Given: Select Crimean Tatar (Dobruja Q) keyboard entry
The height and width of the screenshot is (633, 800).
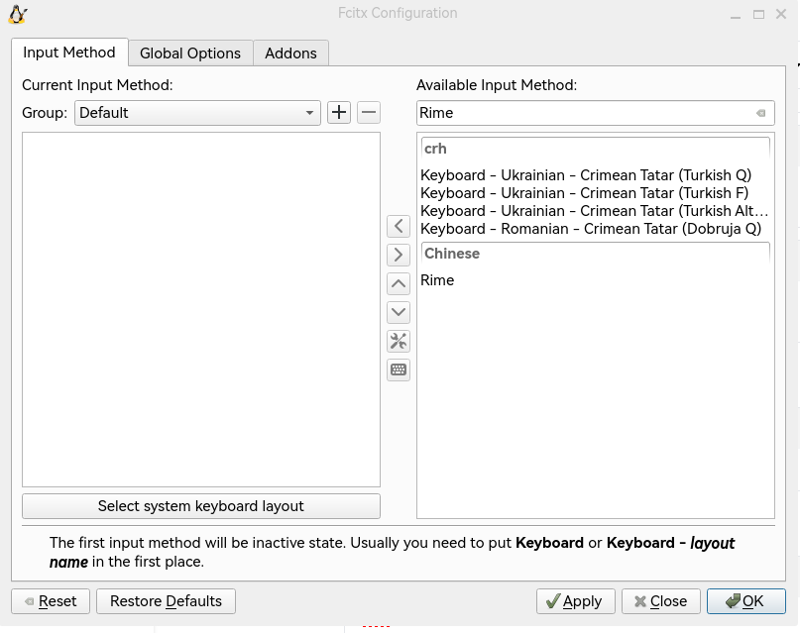Looking at the screenshot, I should [x=590, y=229].
